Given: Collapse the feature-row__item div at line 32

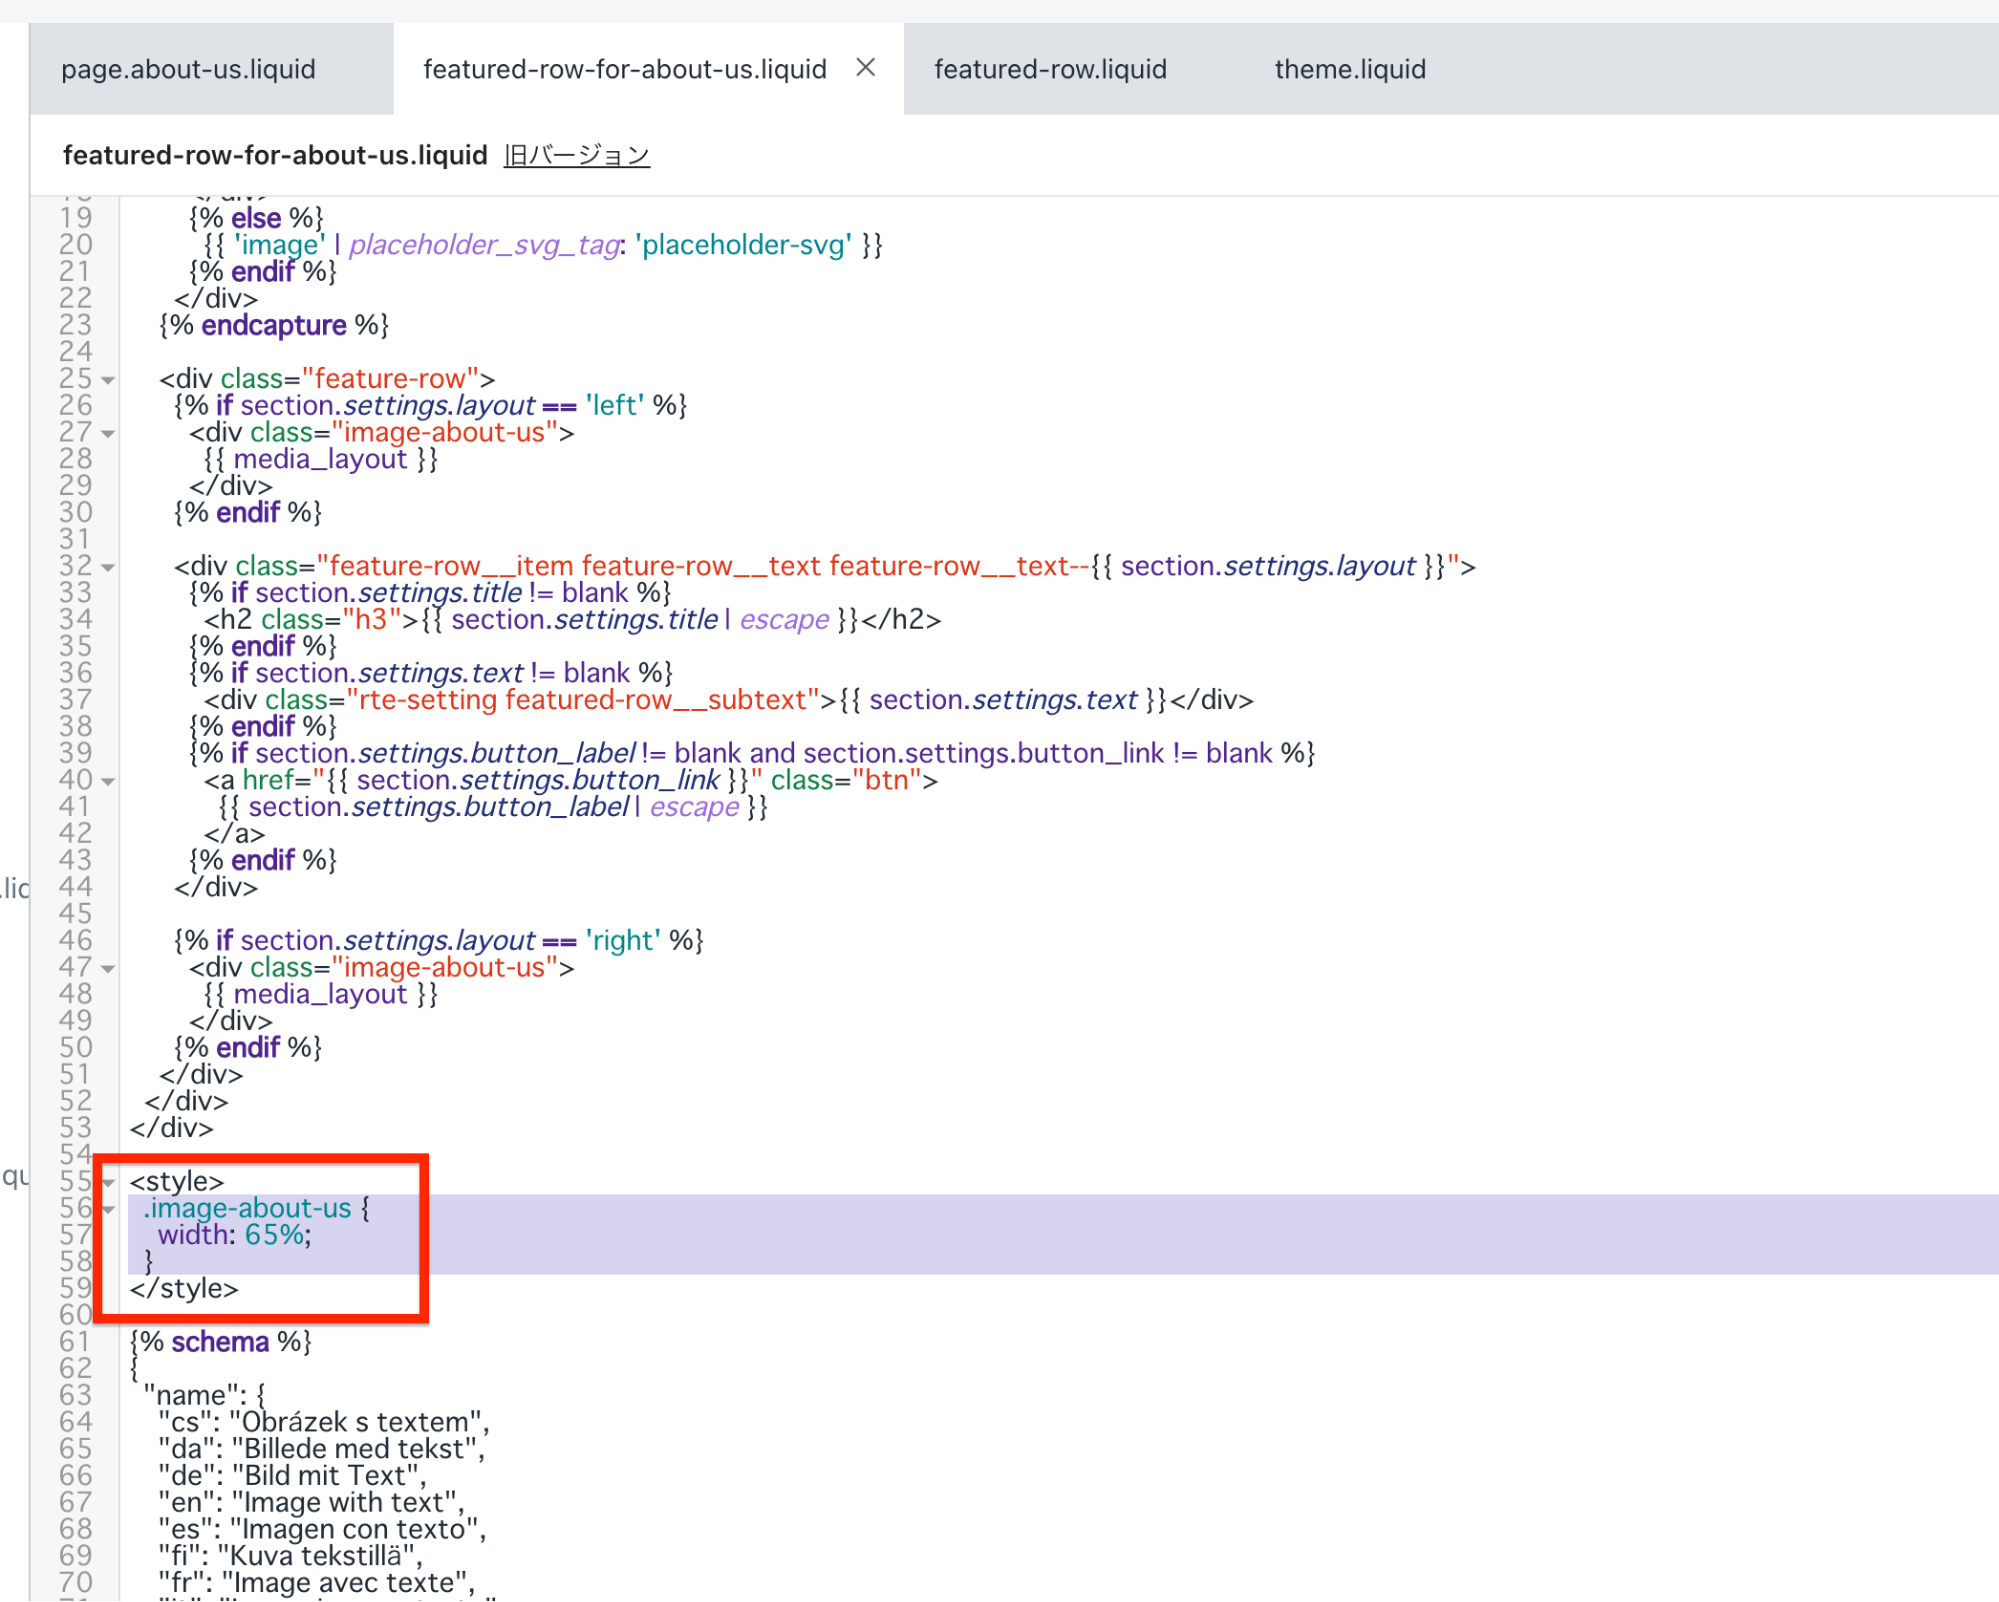Looking at the screenshot, I should tap(108, 567).
